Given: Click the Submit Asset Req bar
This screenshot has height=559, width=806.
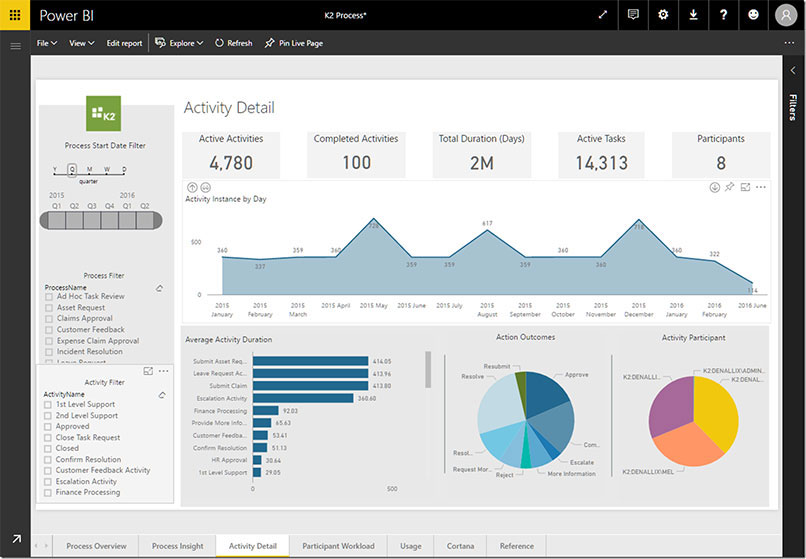Looking at the screenshot, I should 310,361.
